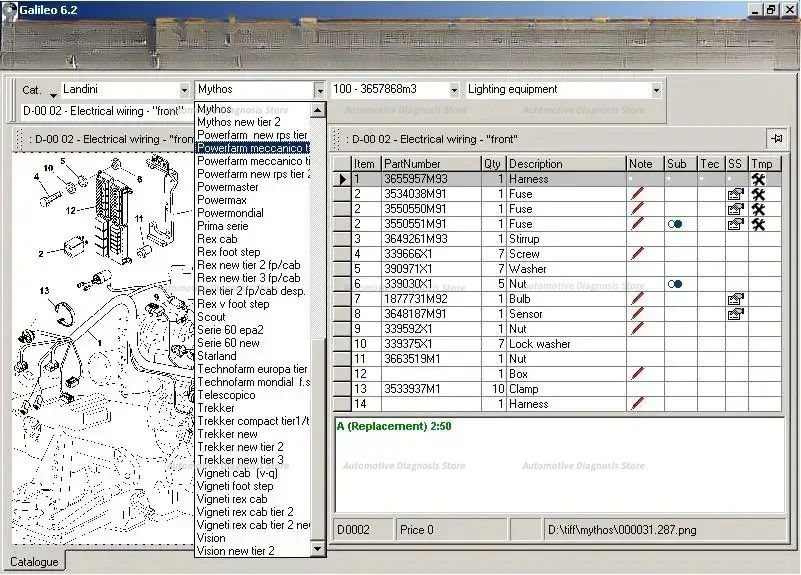Screen dimensions: 801x575
Task: Click model list scrollbar up arrow
Action: pos(318,110)
